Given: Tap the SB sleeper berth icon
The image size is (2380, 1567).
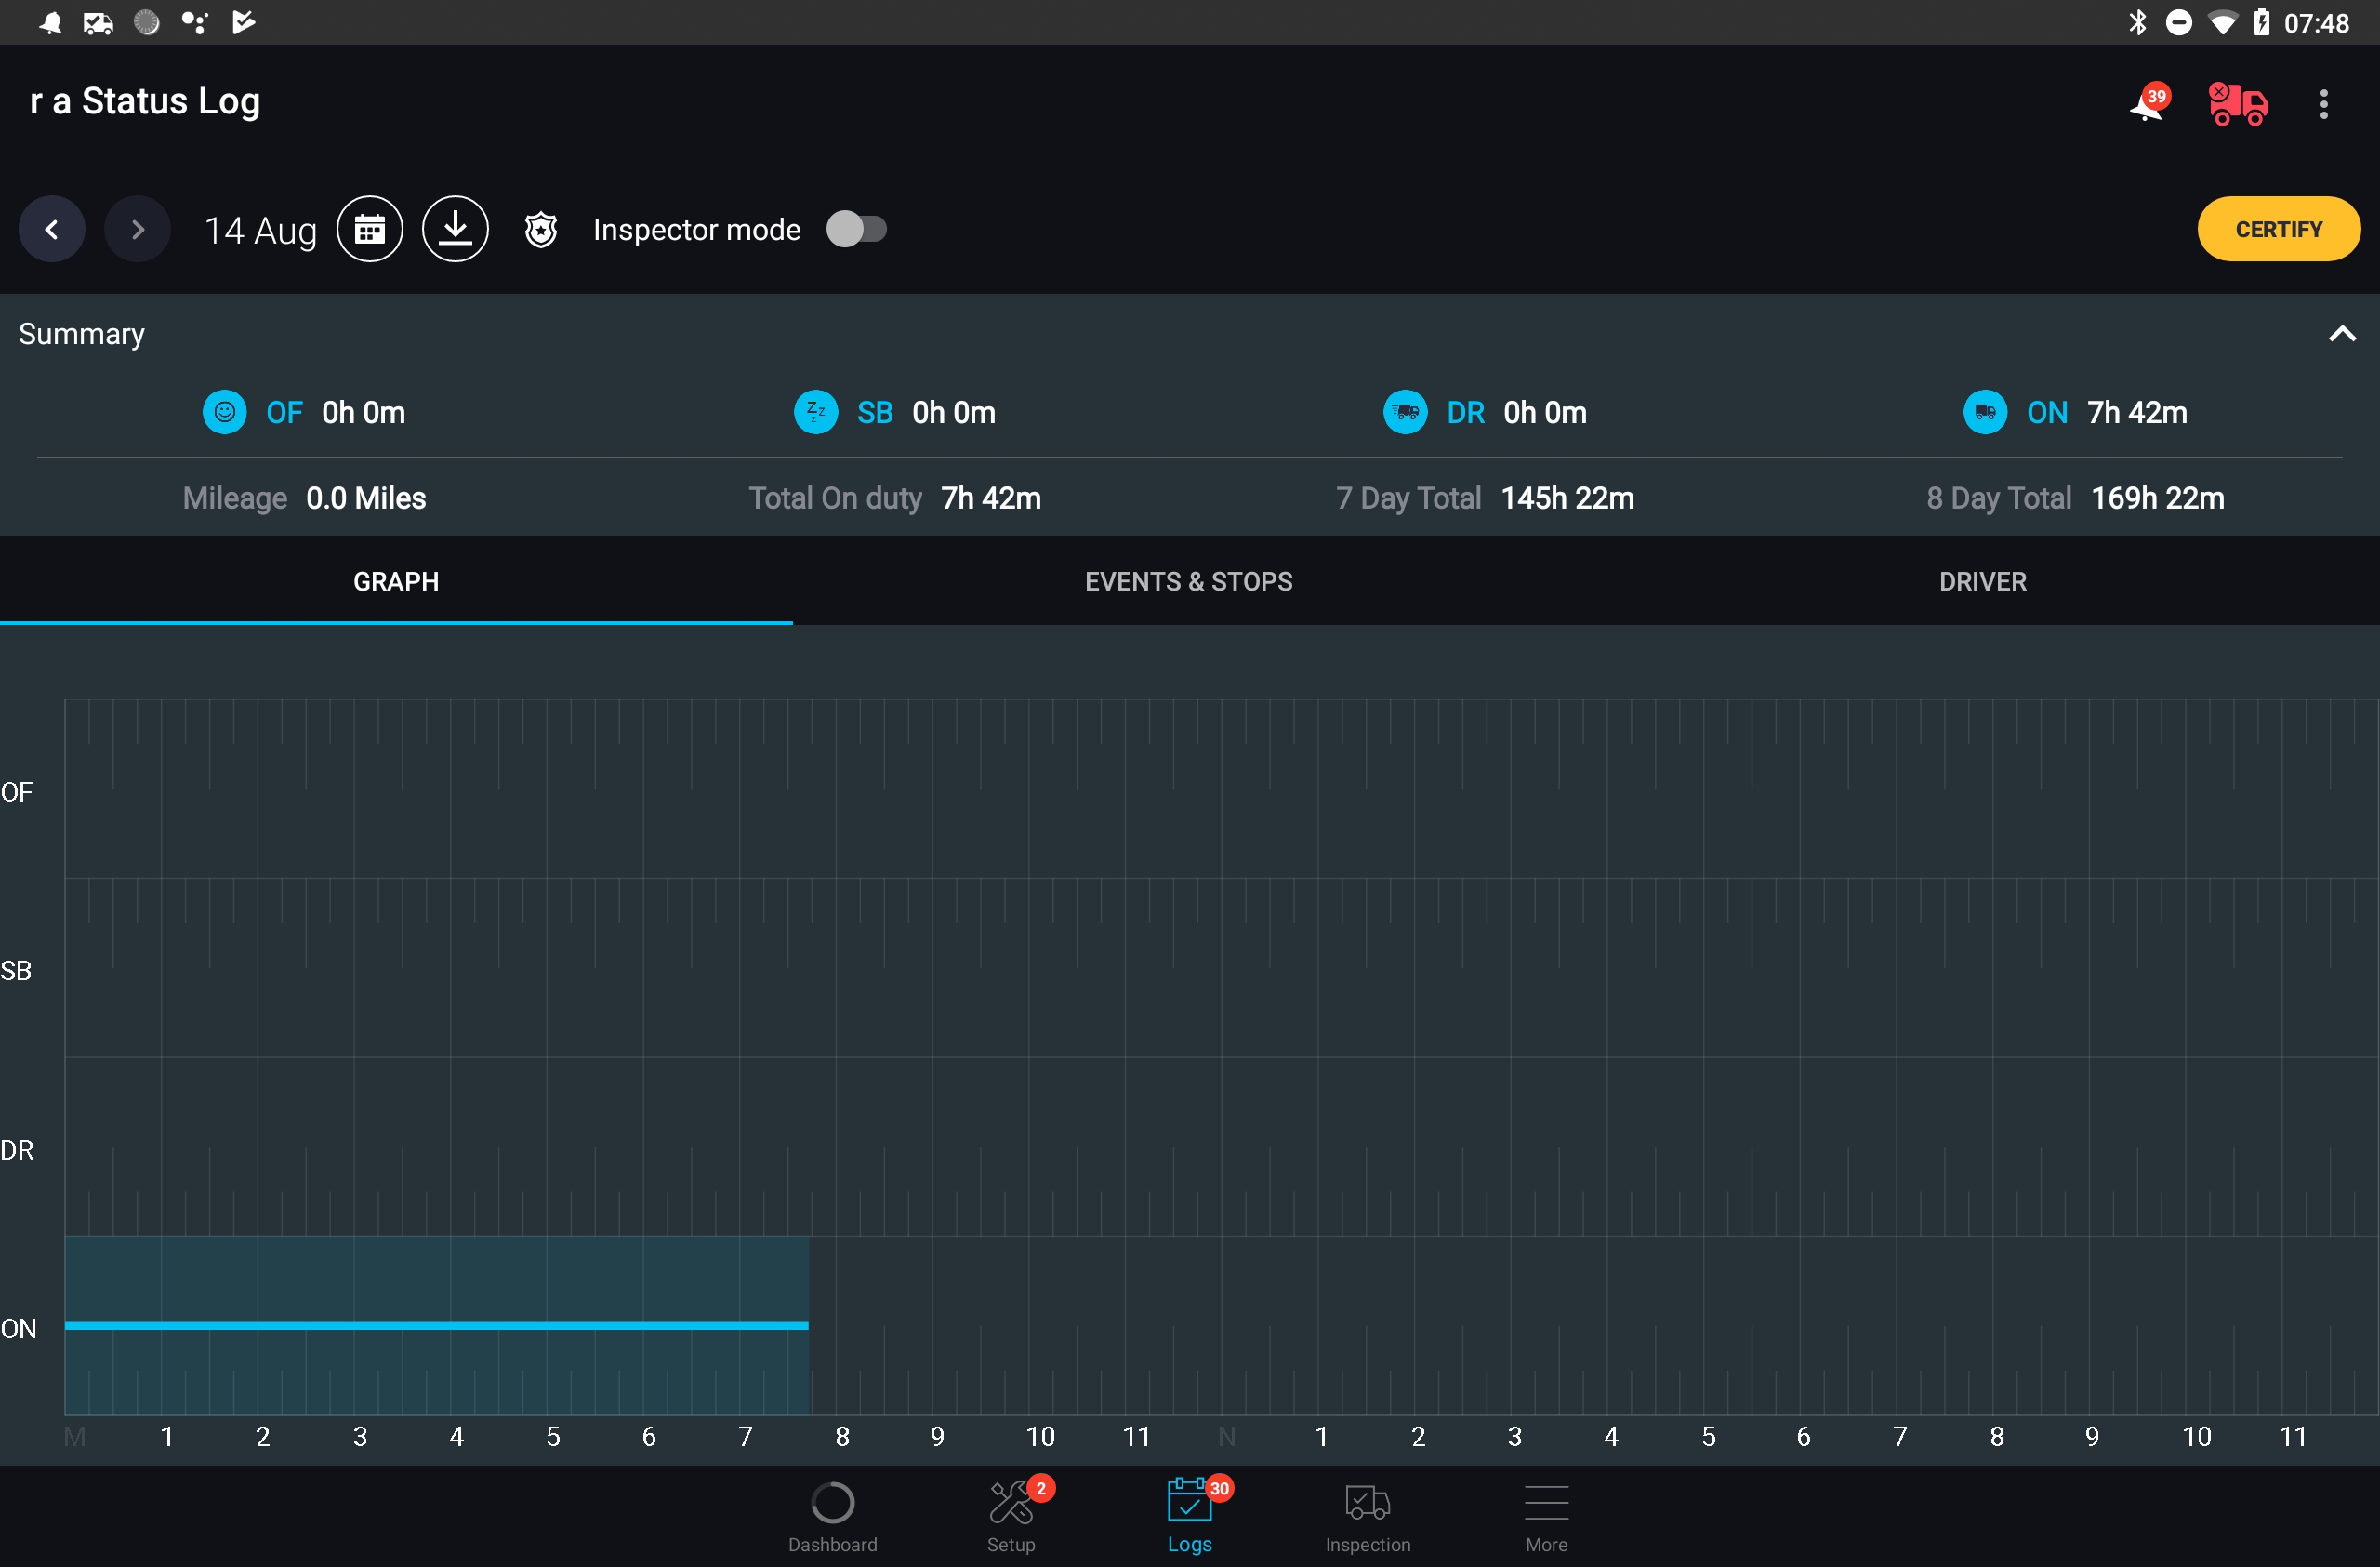Looking at the screenshot, I should pos(816,412).
